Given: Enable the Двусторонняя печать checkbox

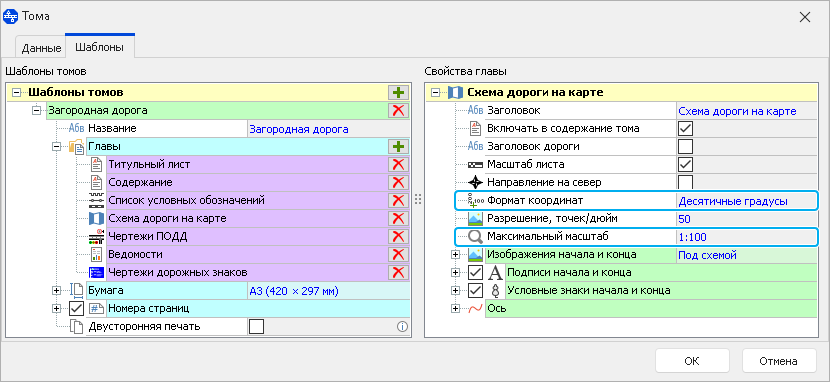Looking at the screenshot, I should point(257,326).
